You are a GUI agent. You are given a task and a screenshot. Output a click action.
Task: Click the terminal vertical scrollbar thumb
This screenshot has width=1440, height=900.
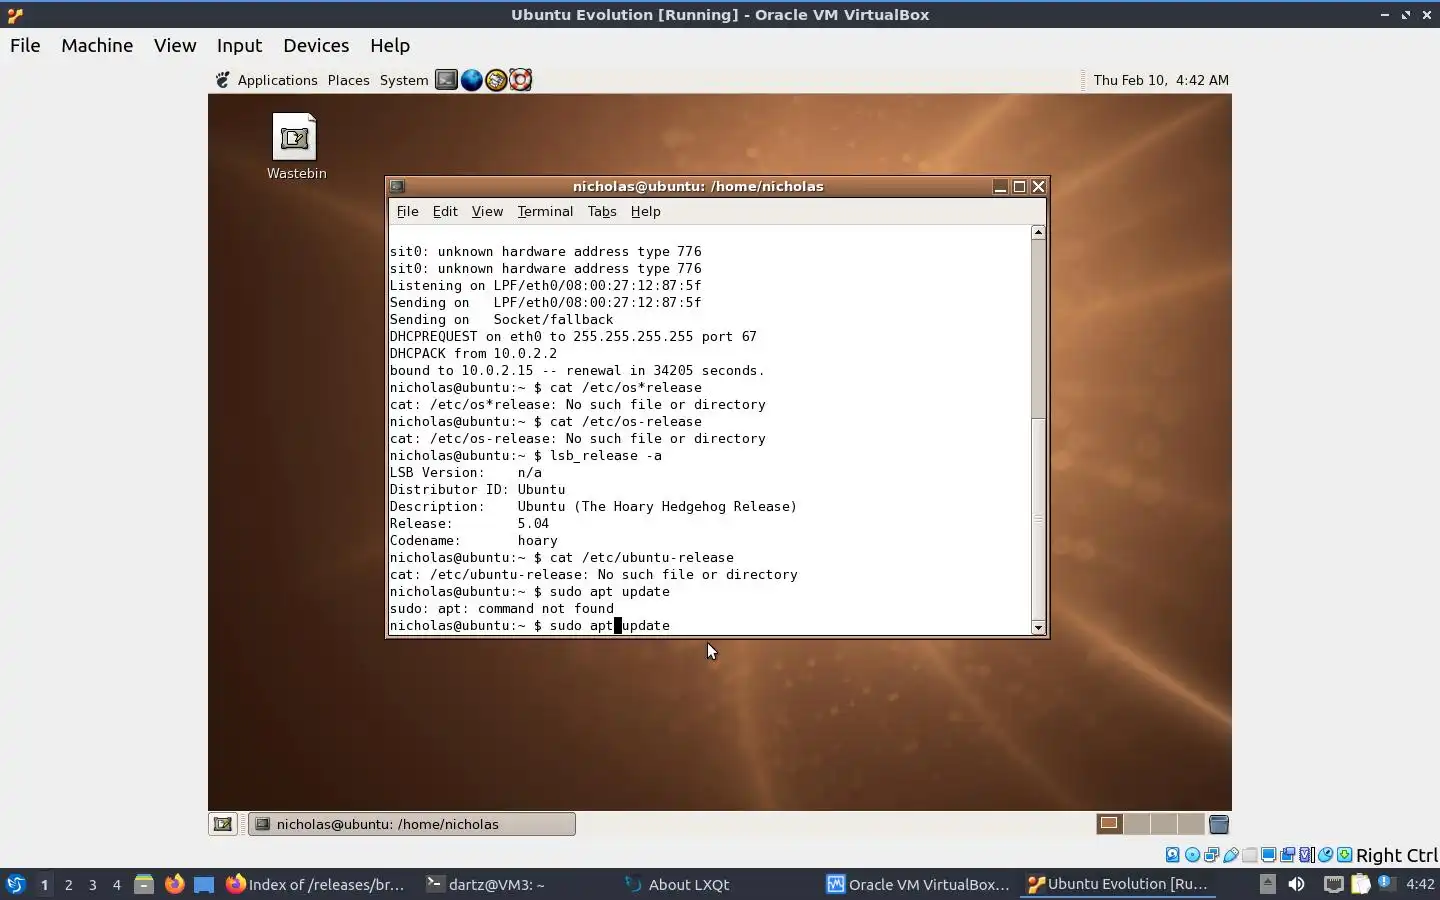point(1038,518)
